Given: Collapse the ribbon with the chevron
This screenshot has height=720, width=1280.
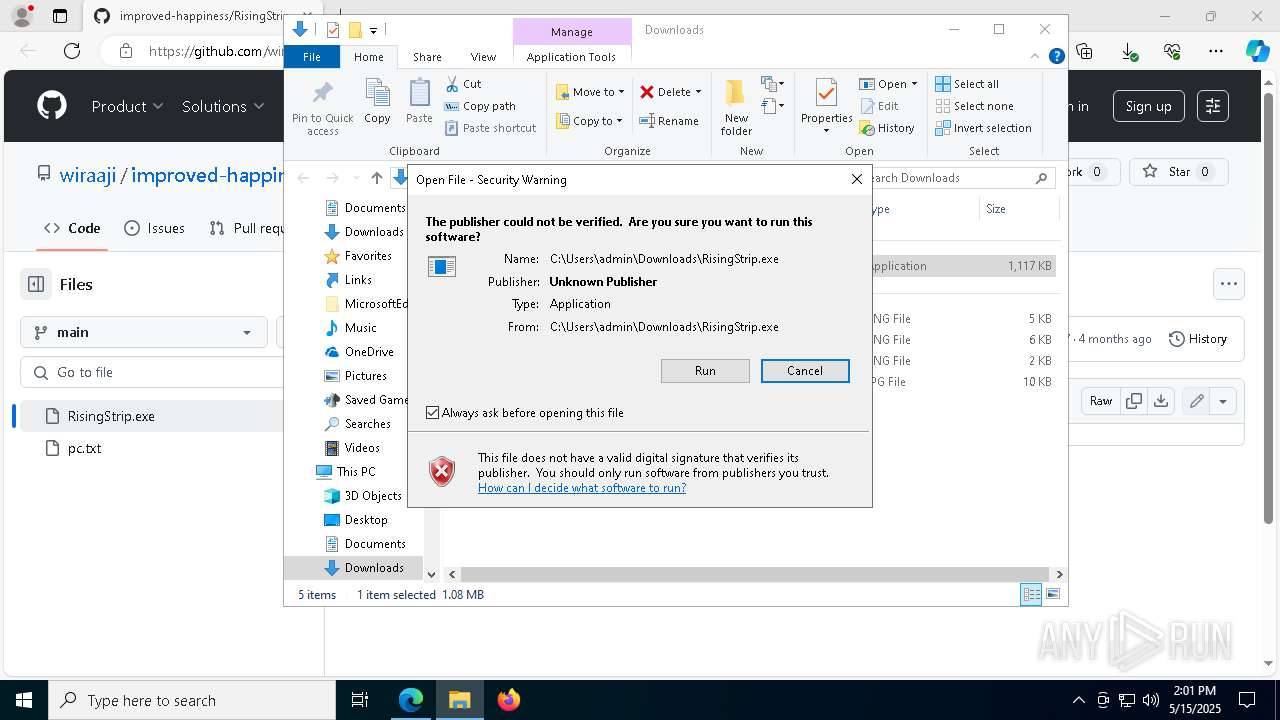Looking at the screenshot, I should (1036, 57).
